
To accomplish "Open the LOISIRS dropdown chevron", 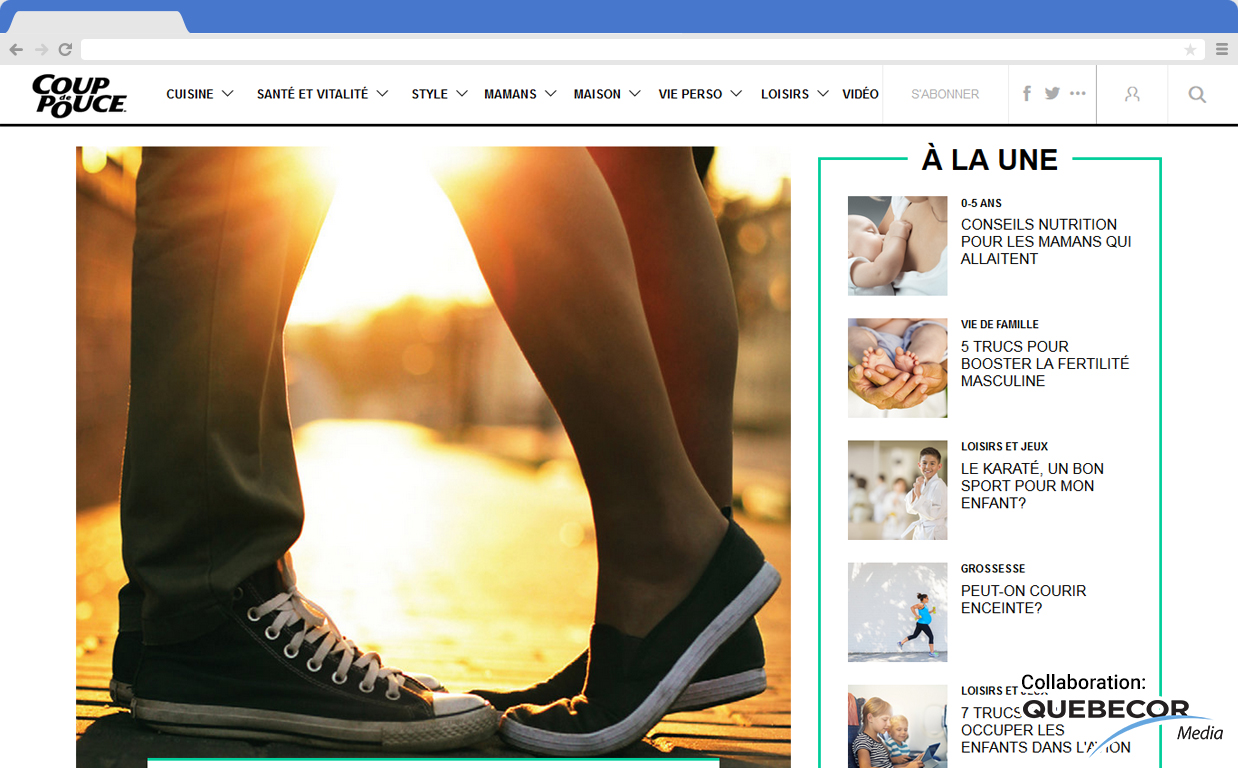I will click(x=823, y=94).
